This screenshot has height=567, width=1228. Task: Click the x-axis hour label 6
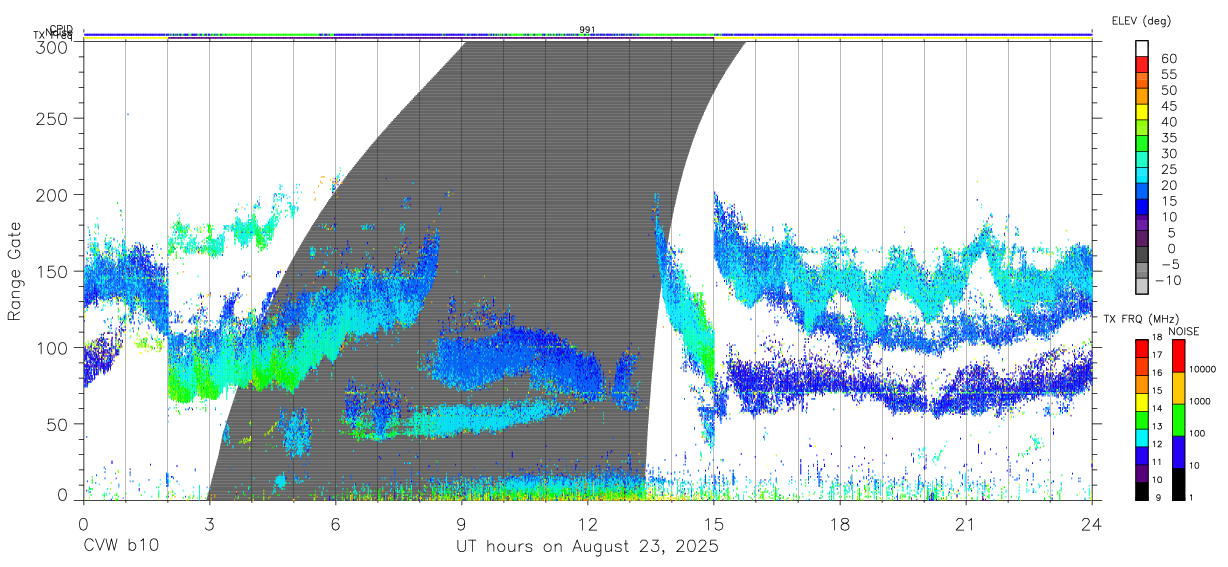click(335, 525)
